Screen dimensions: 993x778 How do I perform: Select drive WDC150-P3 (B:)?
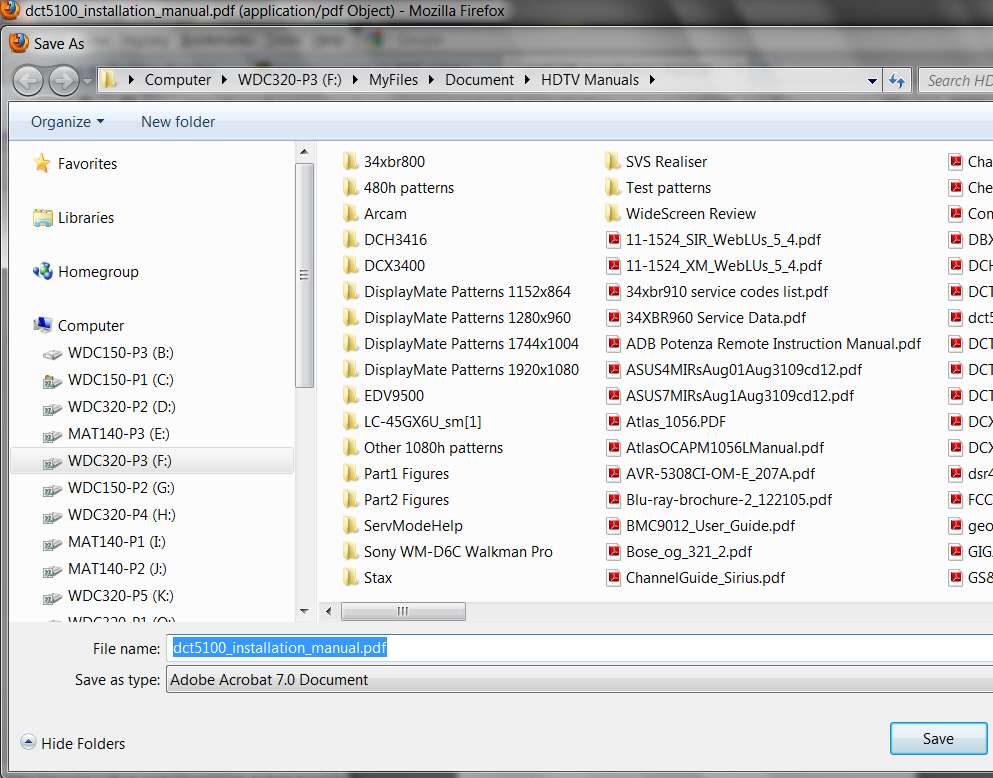[120, 353]
